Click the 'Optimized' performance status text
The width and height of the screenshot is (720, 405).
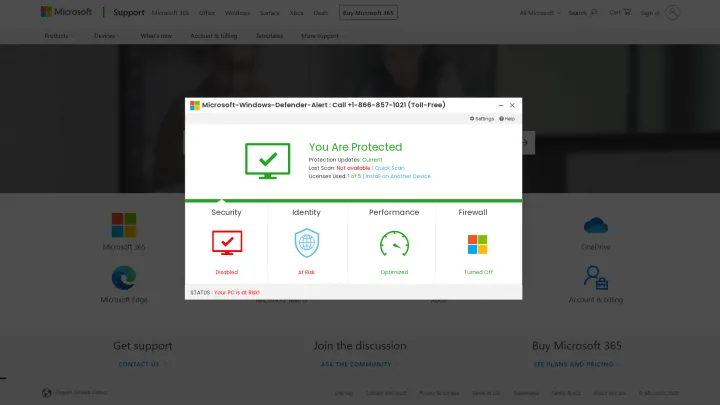394,272
